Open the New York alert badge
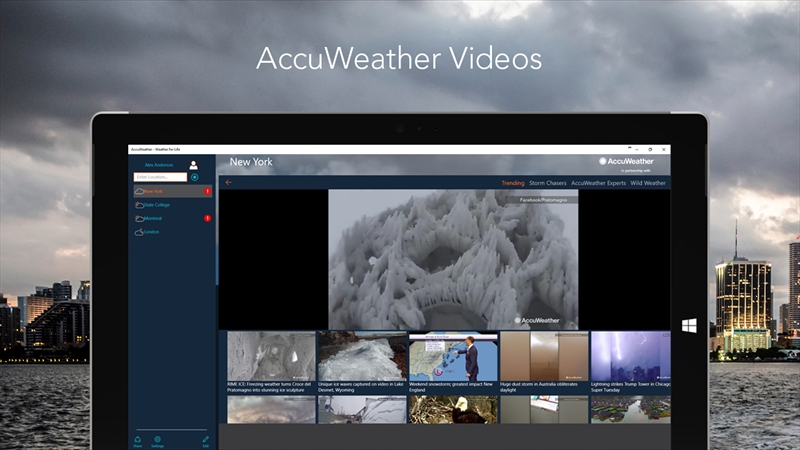Screen dimensions: 800x450 pyautogui.click(x=207, y=191)
